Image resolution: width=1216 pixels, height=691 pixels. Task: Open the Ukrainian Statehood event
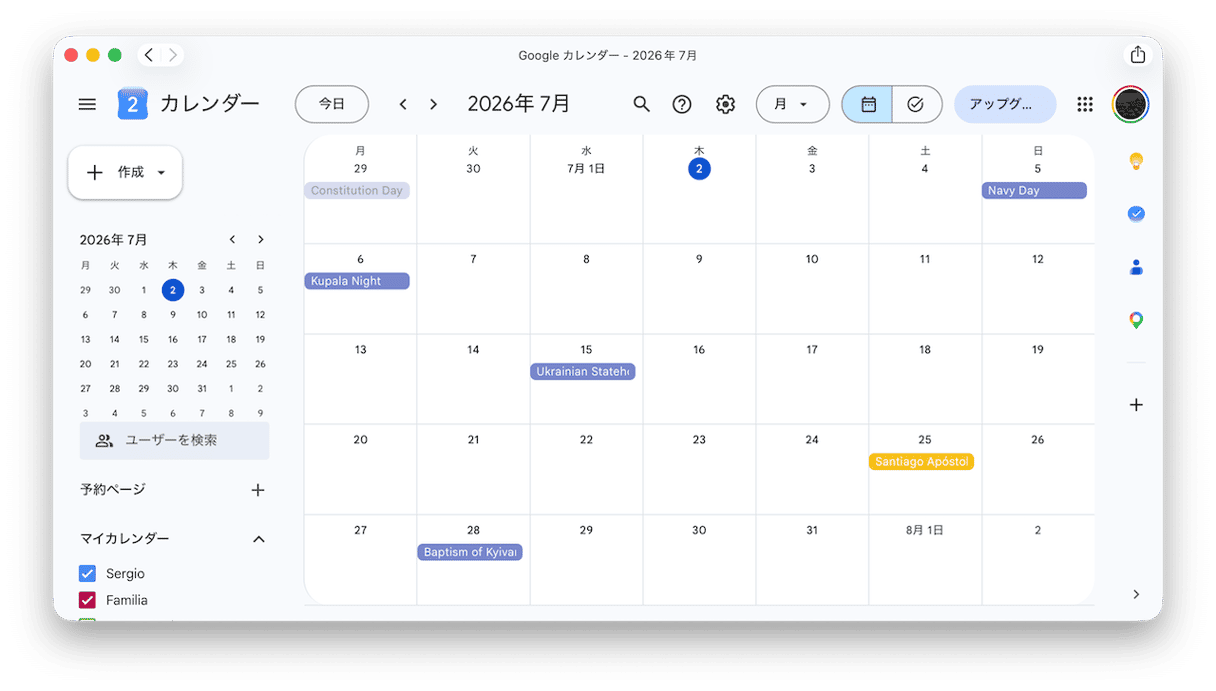(583, 371)
